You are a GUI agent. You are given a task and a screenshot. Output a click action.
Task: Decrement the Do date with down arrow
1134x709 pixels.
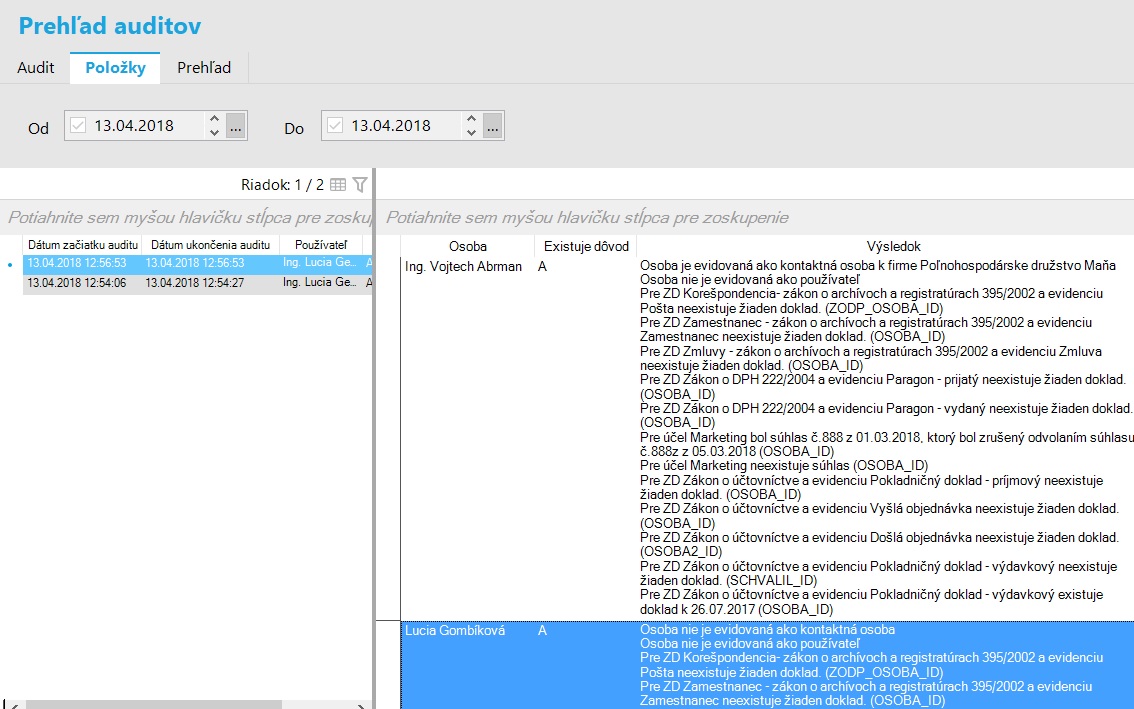[x=472, y=132]
